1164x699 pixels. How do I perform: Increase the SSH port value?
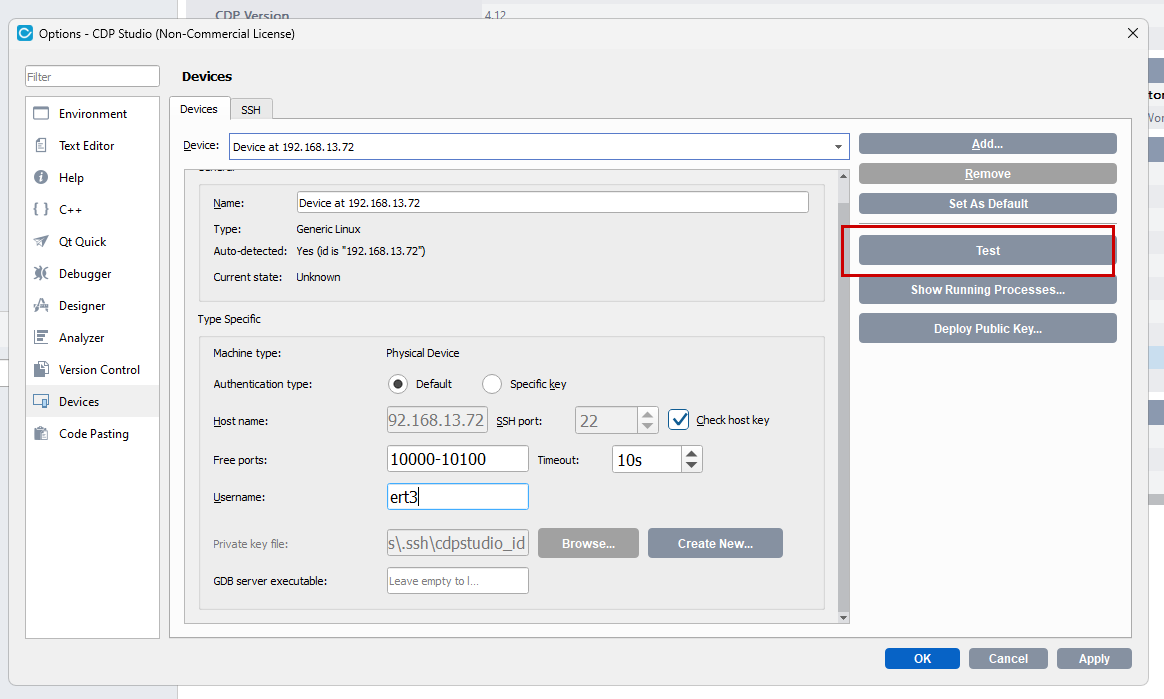pyautogui.click(x=647, y=414)
